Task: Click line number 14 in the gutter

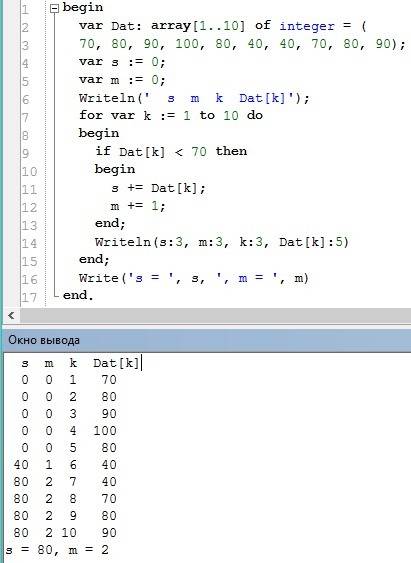Action: coord(29,244)
